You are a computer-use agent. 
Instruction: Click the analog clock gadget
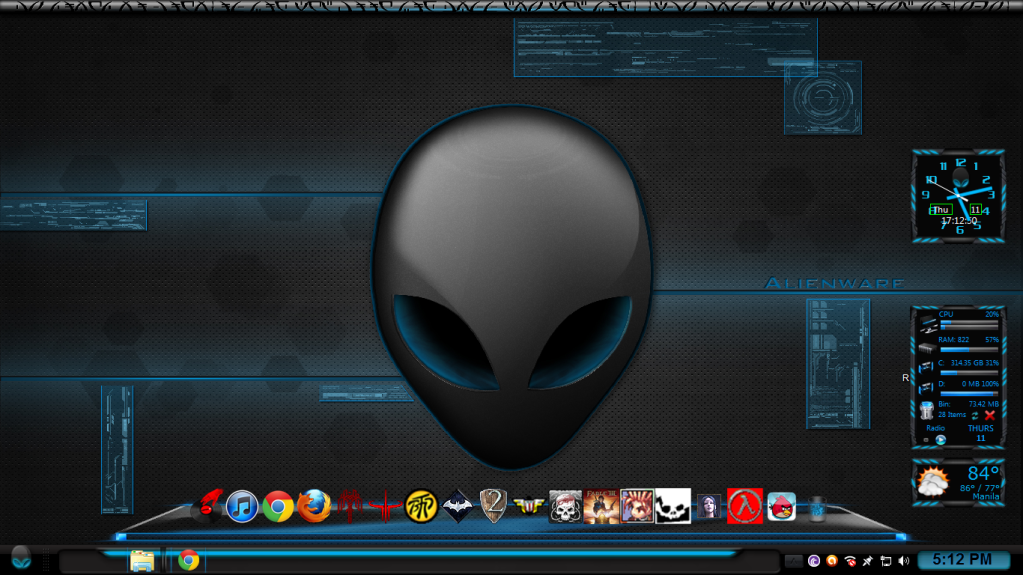tap(958, 195)
